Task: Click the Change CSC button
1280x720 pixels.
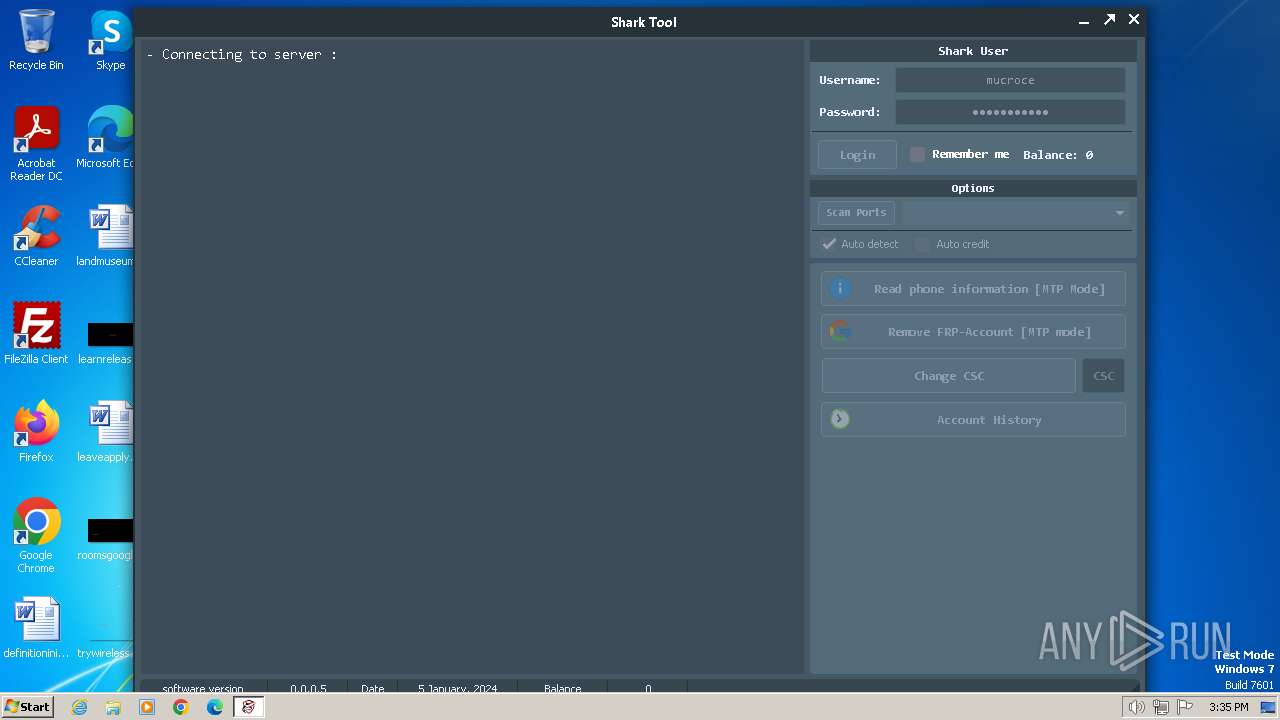Action: point(949,376)
